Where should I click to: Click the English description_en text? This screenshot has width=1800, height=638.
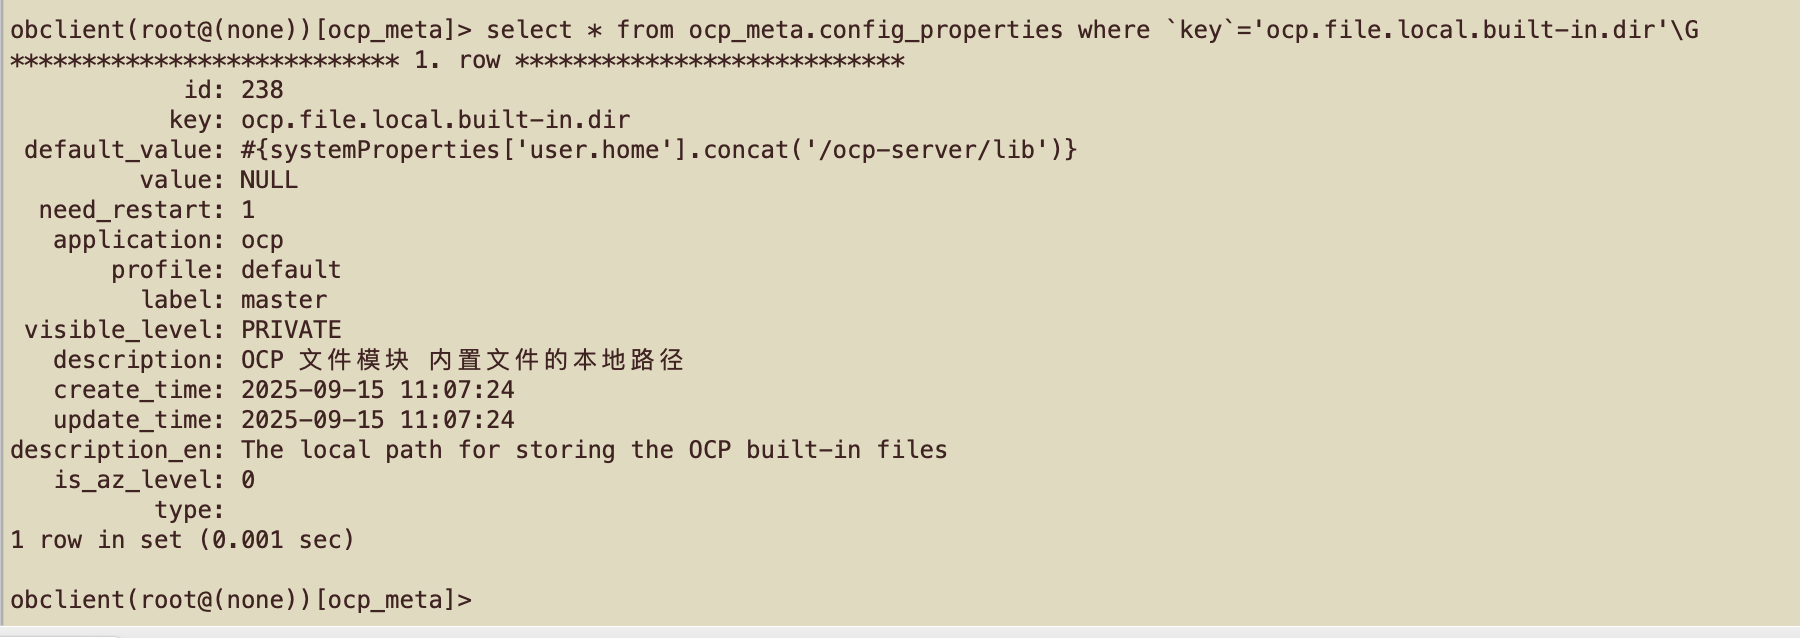pyautogui.click(x=594, y=450)
